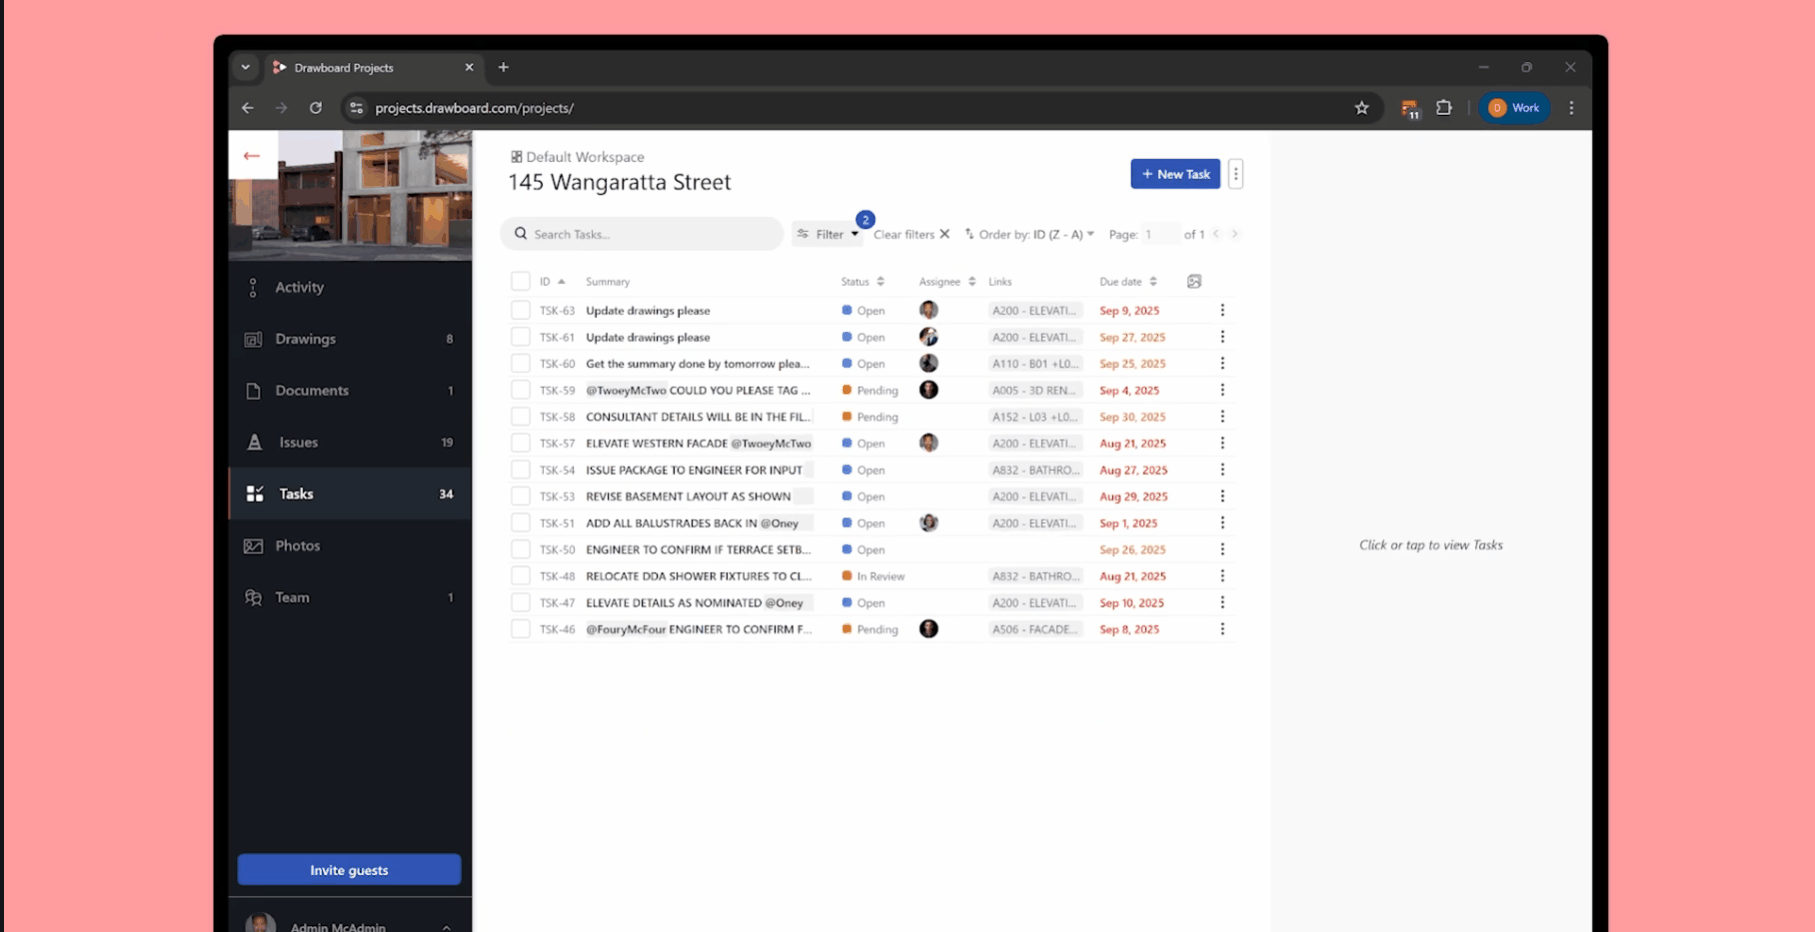Viewport: 1815px width, 932px height.
Task: Expand the Admin McAdmin user menu chevron
Action: point(446,927)
